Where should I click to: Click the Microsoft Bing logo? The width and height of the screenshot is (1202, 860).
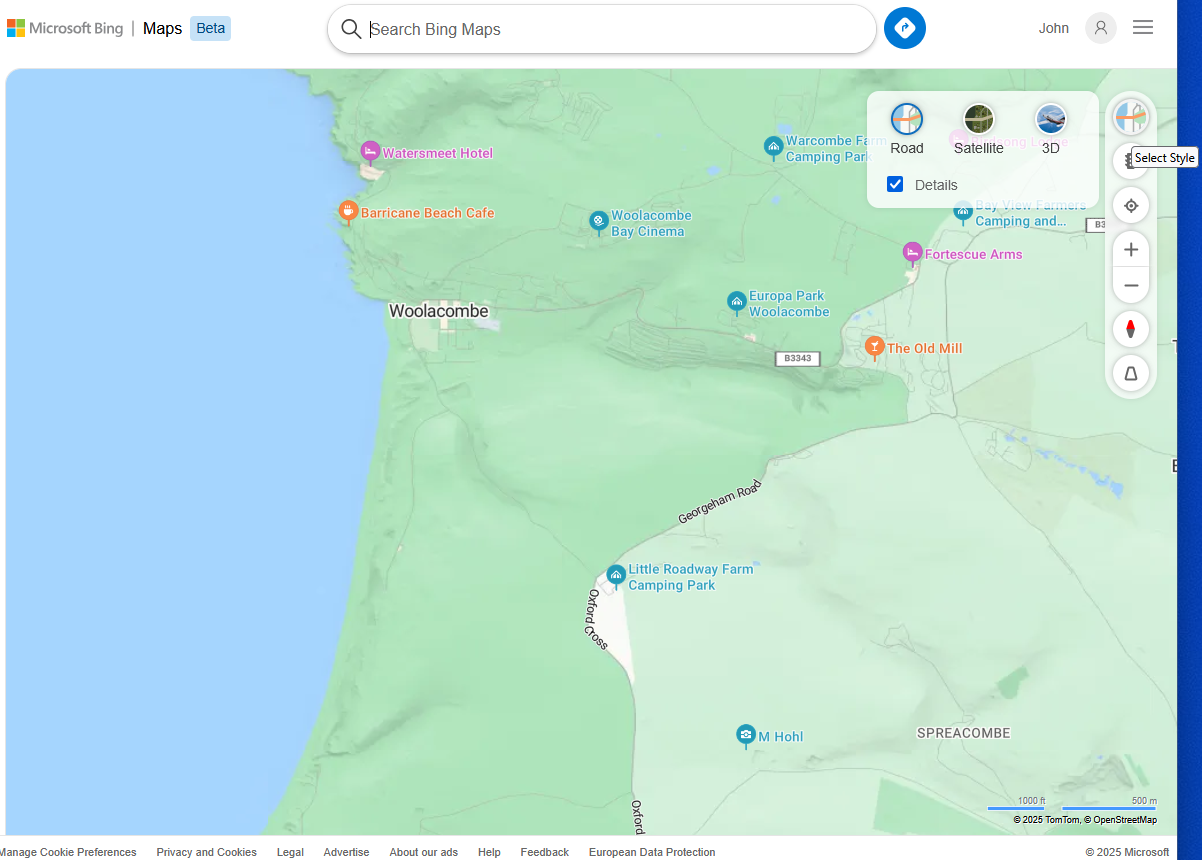(x=65, y=28)
